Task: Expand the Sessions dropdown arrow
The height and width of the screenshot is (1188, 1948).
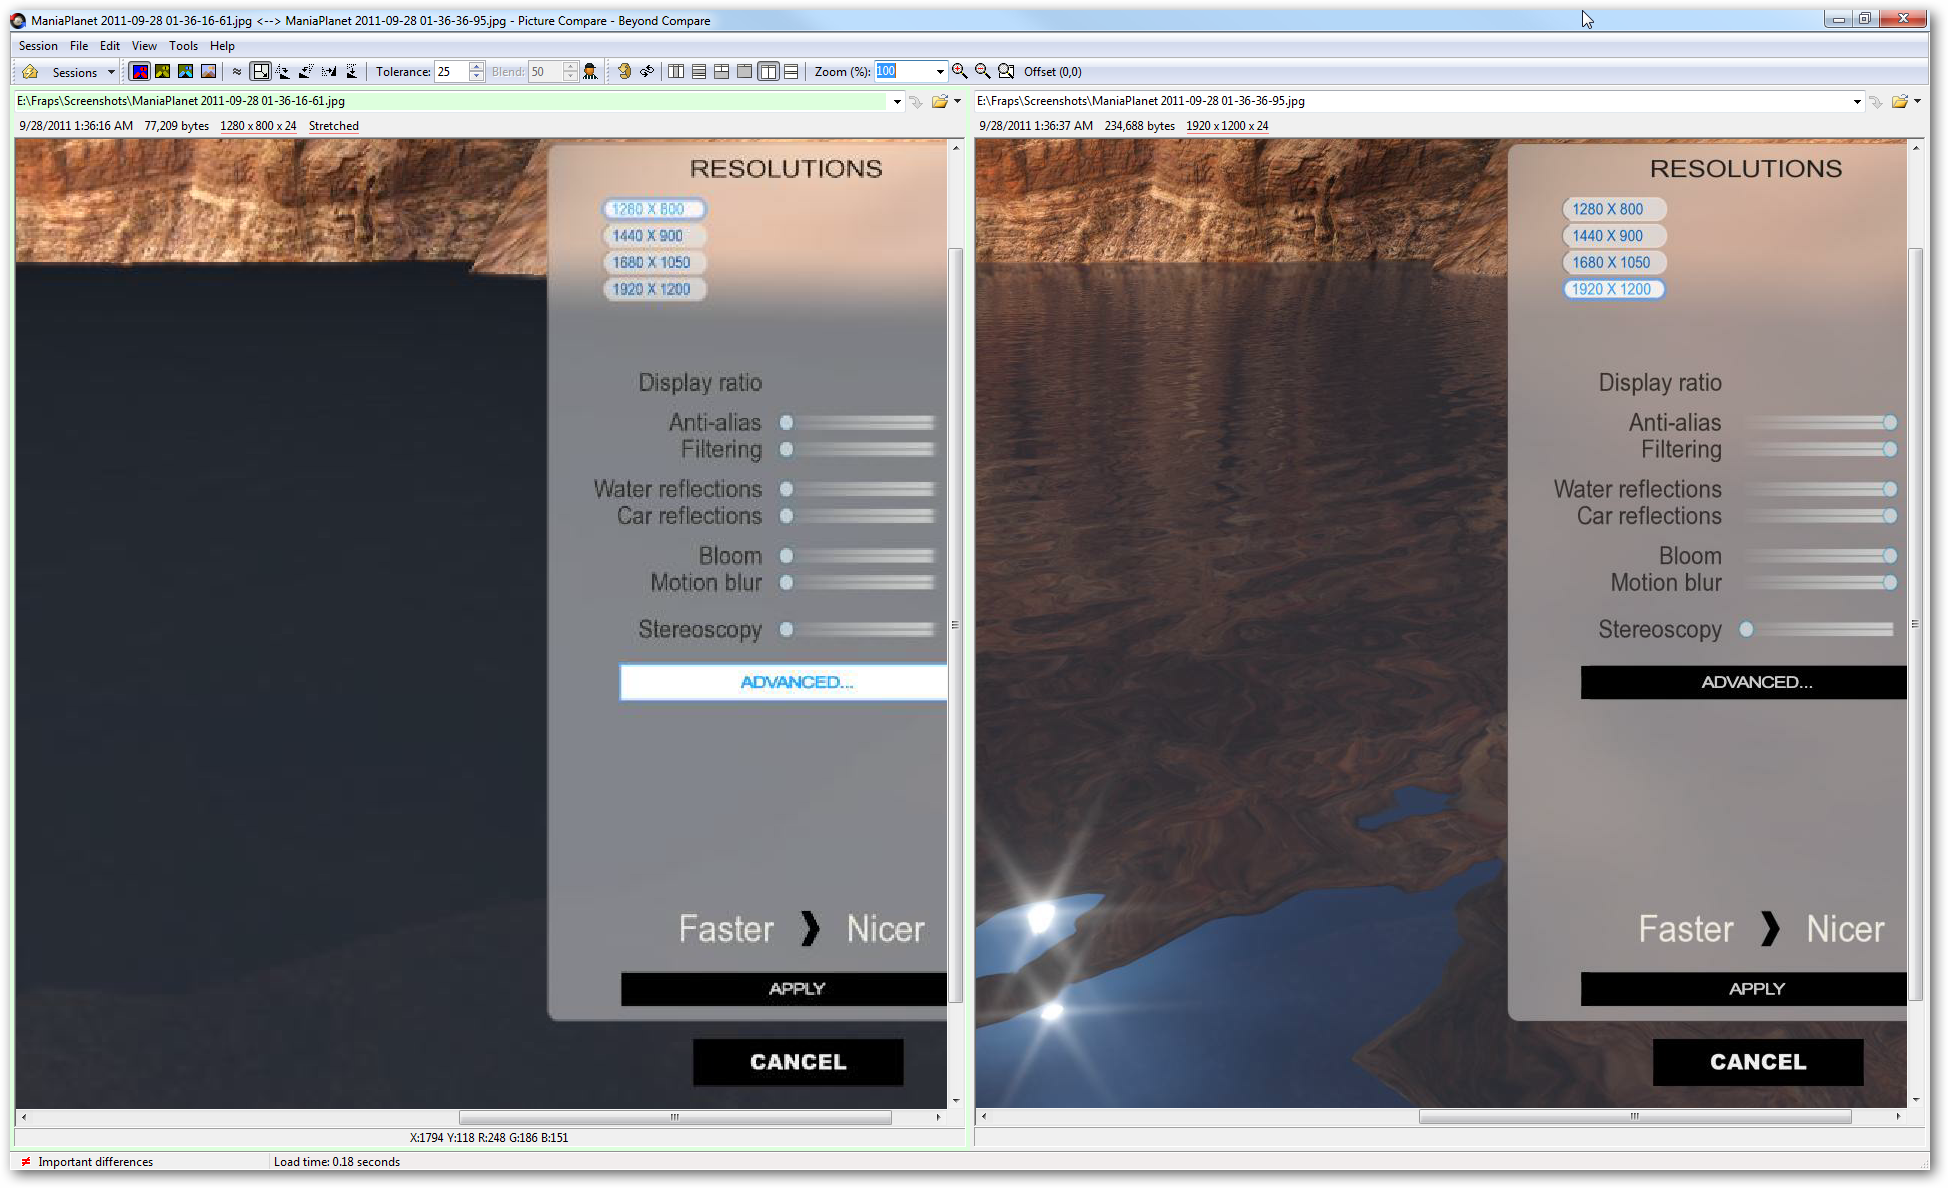Action: click(111, 72)
